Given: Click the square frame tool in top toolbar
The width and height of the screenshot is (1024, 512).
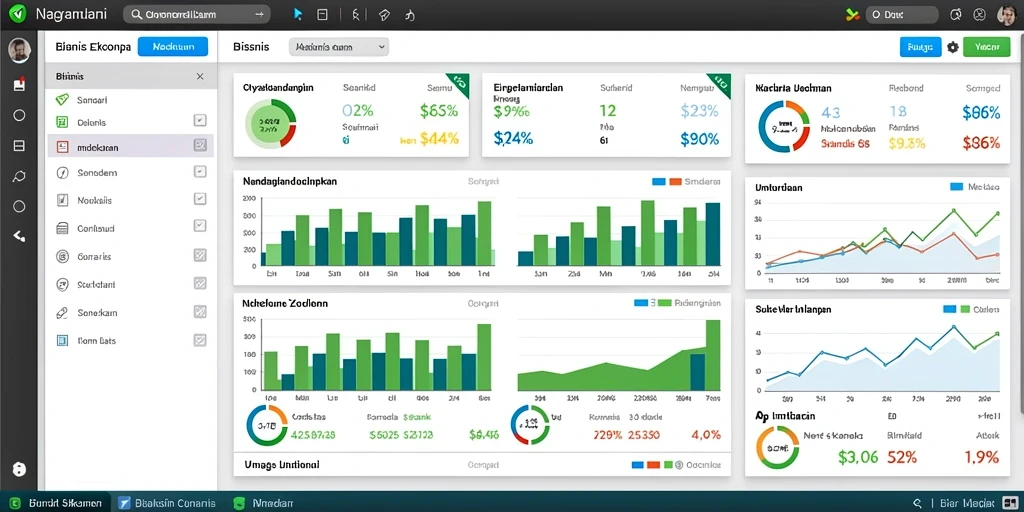Looking at the screenshot, I should pos(322,14).
